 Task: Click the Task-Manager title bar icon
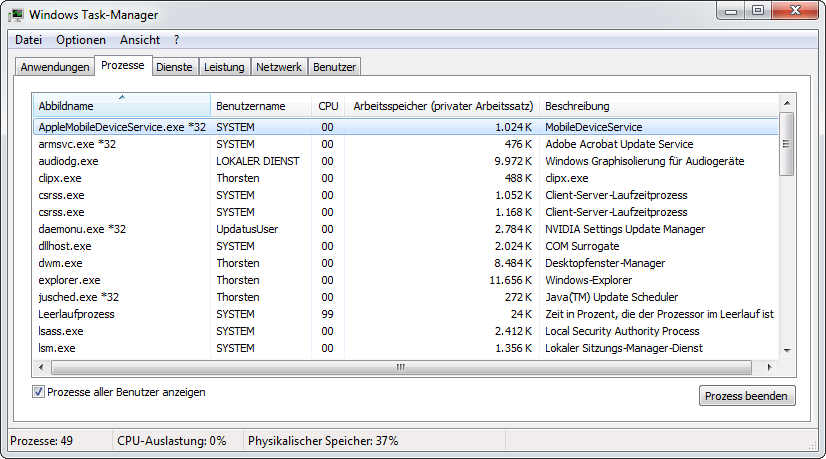17,15
